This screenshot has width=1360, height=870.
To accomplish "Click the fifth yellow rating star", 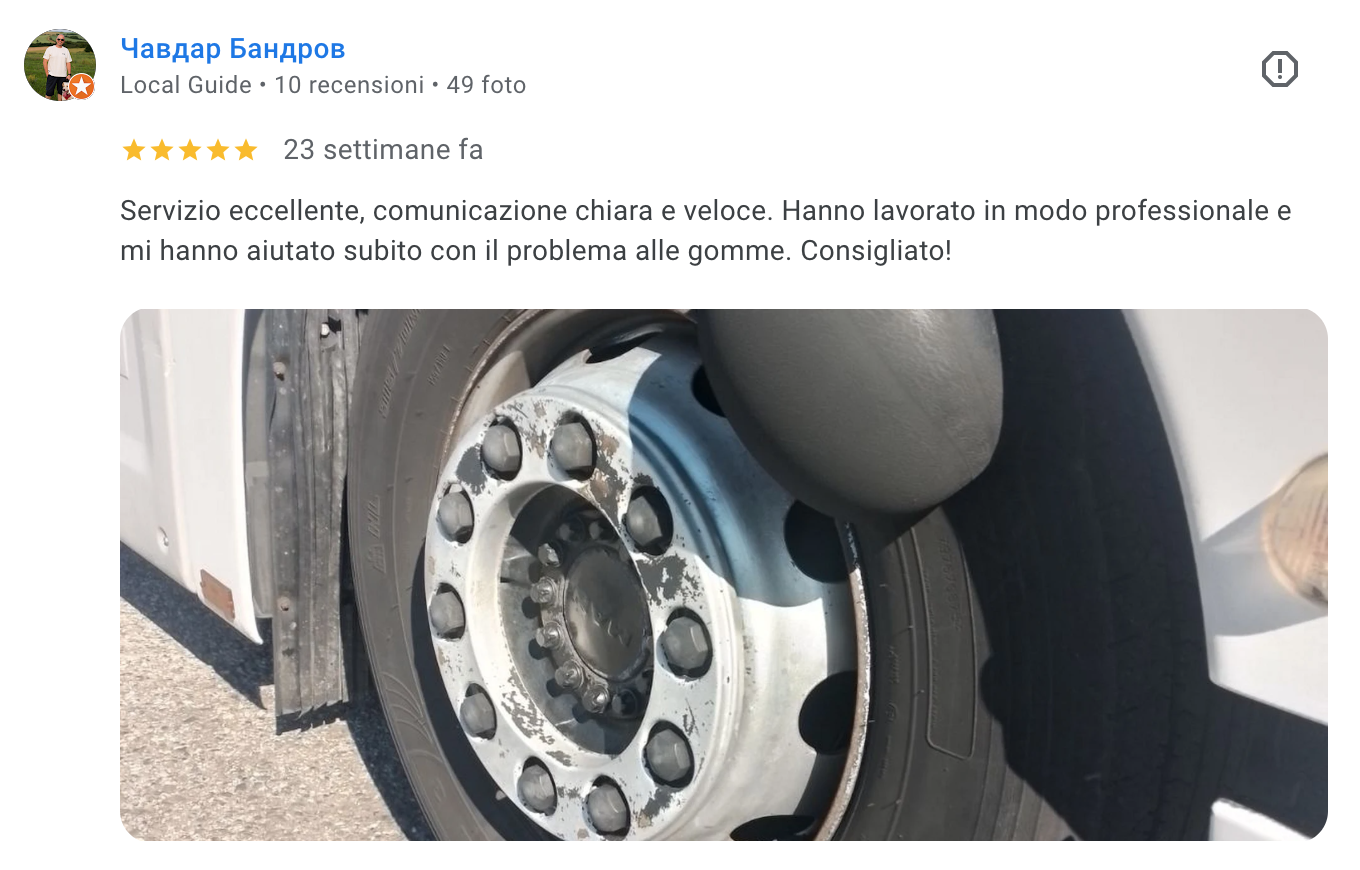I will [245, 150].
